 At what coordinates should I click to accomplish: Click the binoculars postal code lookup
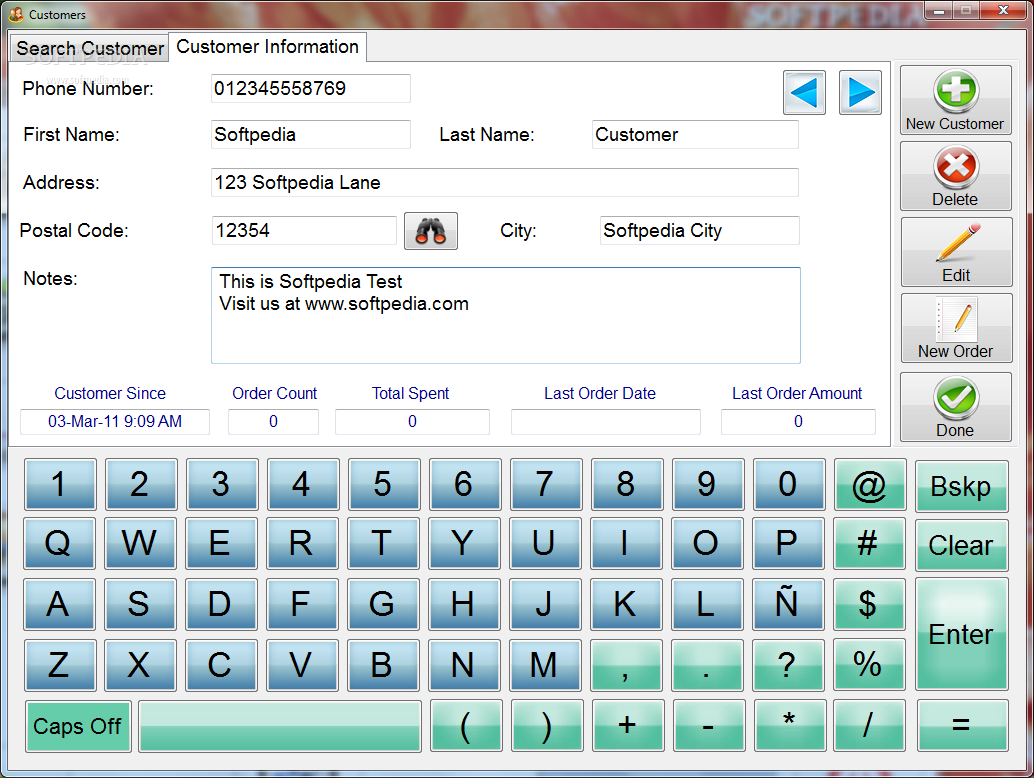[x=431, y=231]
